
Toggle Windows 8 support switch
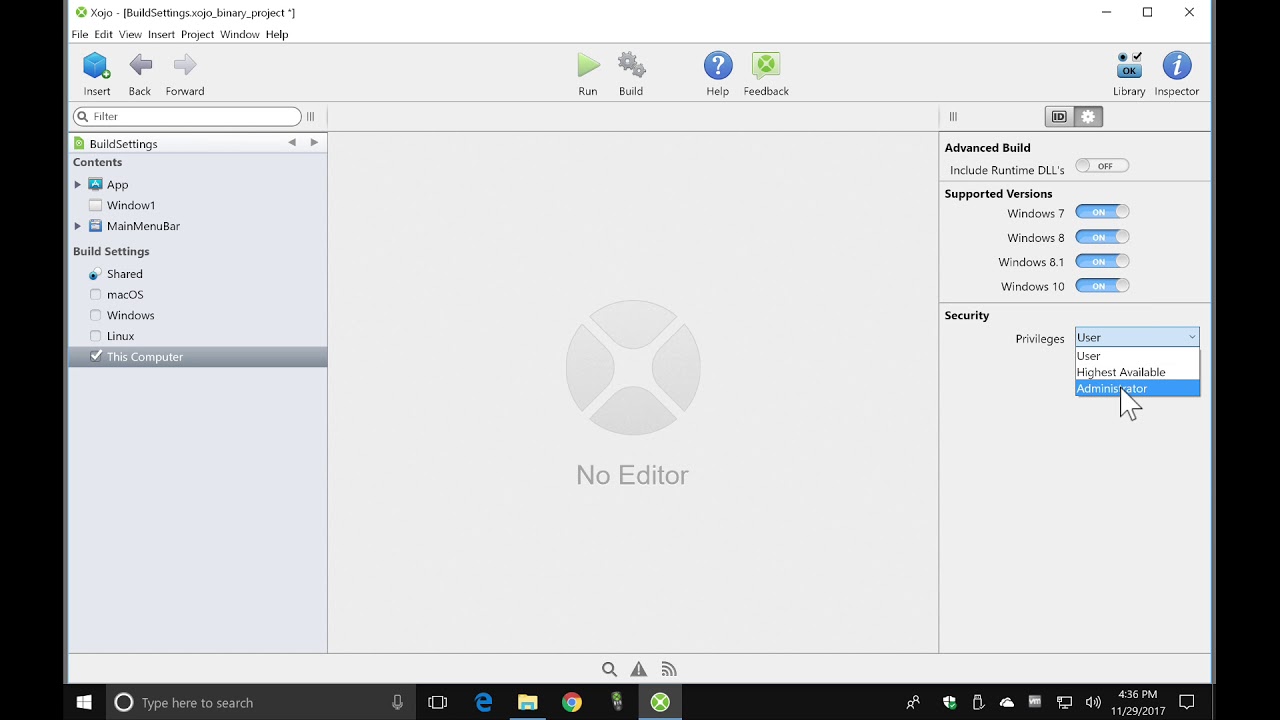pos(1102,237)
